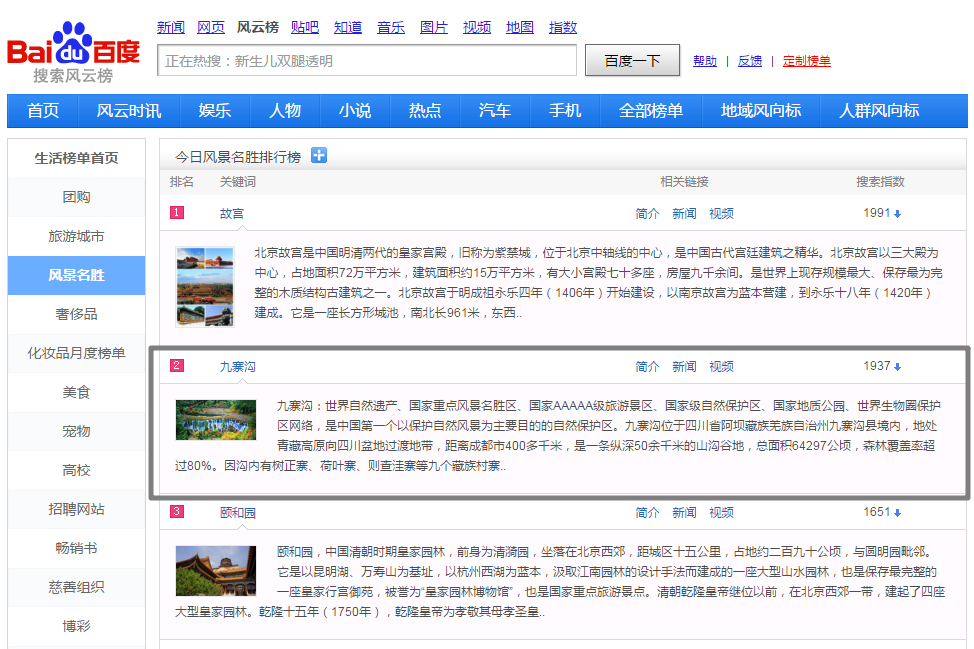The width and height of the screenshot is (974, 649).
Task: Open 汽车 in the navbar
Action: point(495,111)
